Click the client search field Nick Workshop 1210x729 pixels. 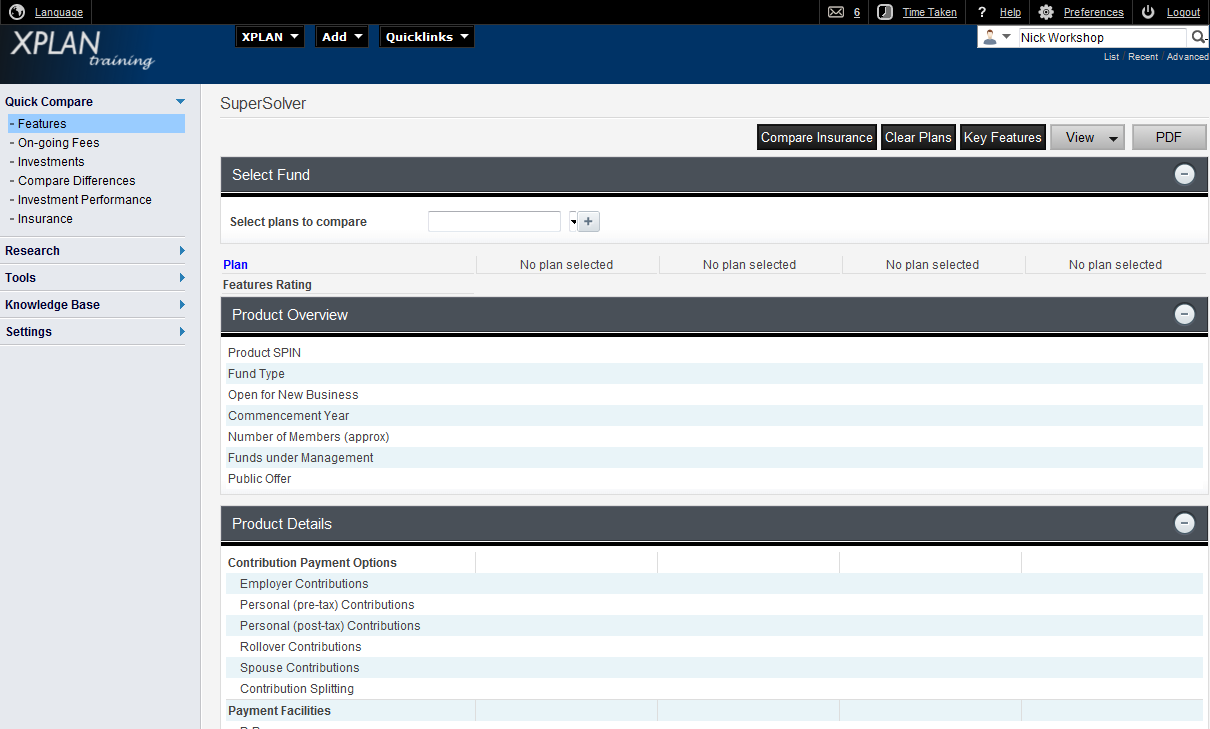click(1102, 37)
